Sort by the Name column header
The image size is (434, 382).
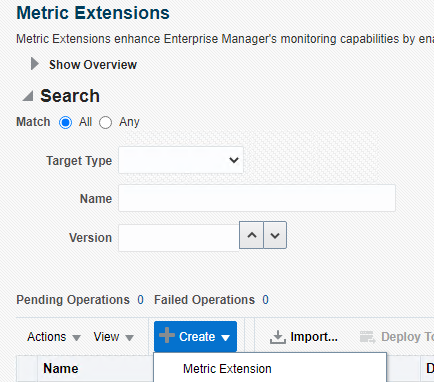61,368
